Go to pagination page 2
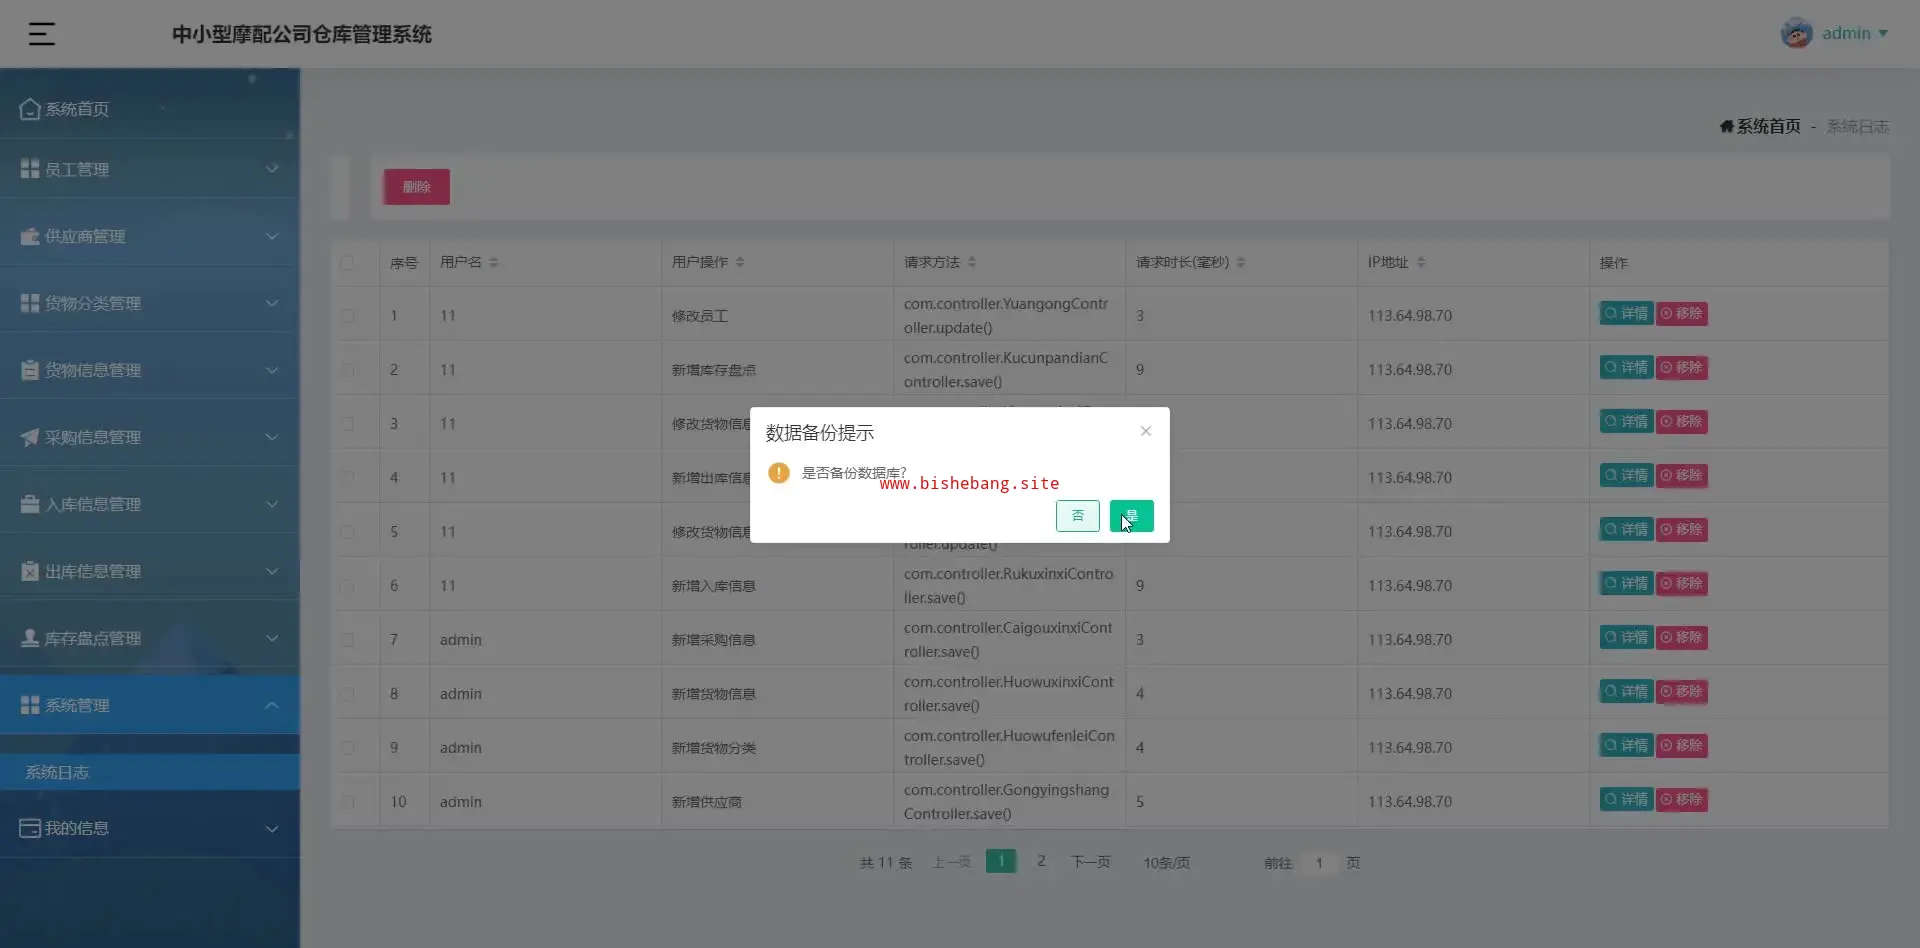The height and width of the screenshot is (948, 1920). tap(1041, 861)
